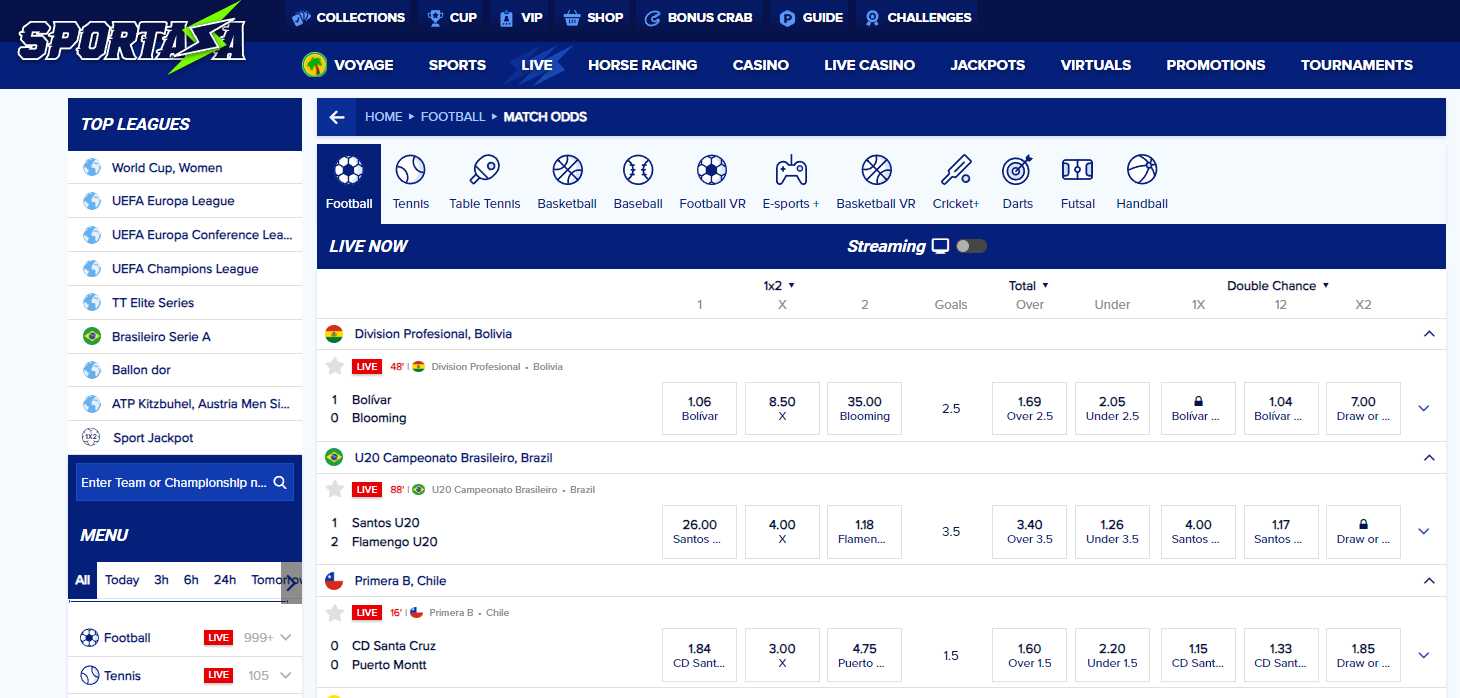Image resolution: width=1460 pixels, height=698 pixels.
Task: Select the Tennis sport icon
Action: [x=410, y=180]
